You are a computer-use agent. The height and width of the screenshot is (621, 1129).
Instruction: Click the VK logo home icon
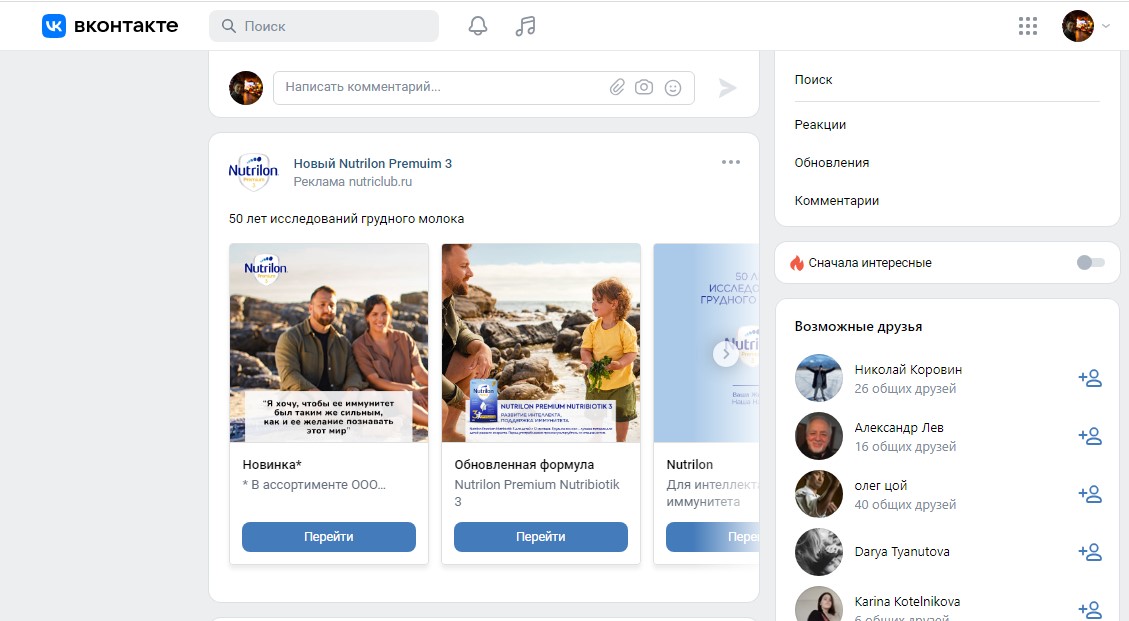coord(54,26)
